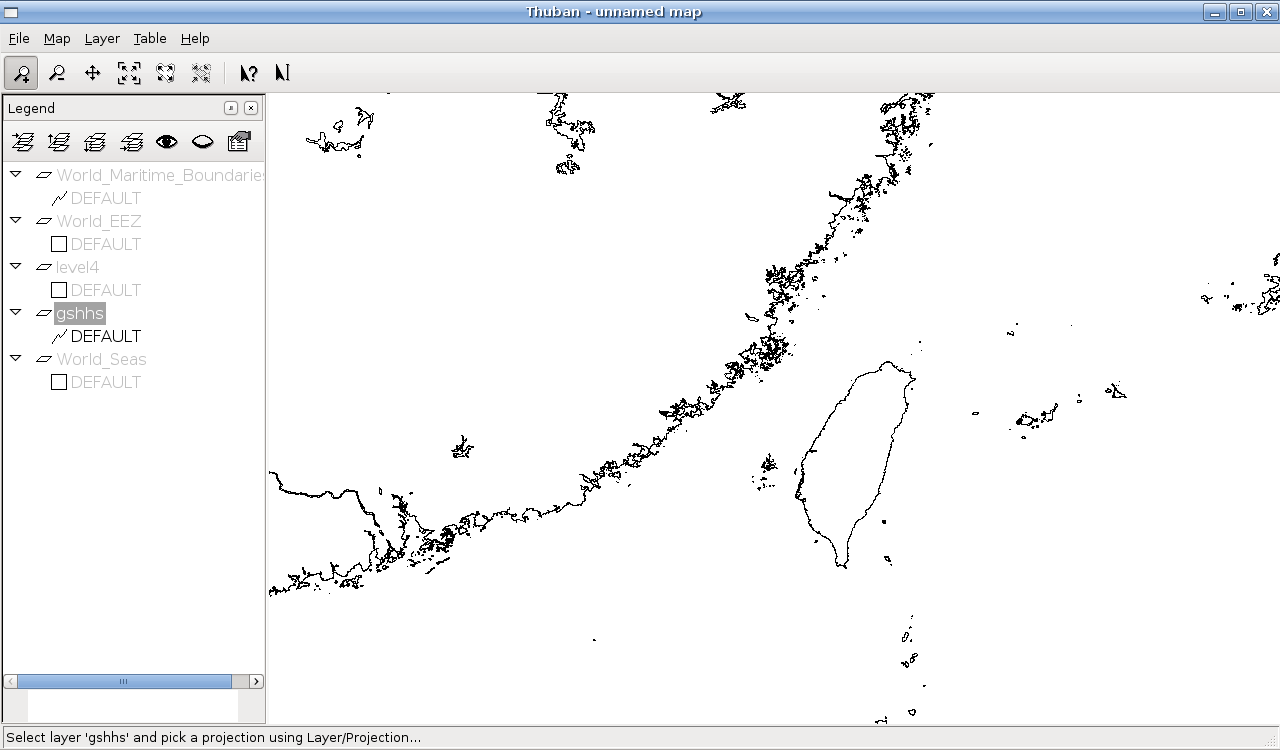Image resolution: width=1280 pixels, height=750 pixels.
Task: Select the World_Seas layer
Action: pyautogui.click(x=101, y=359)
